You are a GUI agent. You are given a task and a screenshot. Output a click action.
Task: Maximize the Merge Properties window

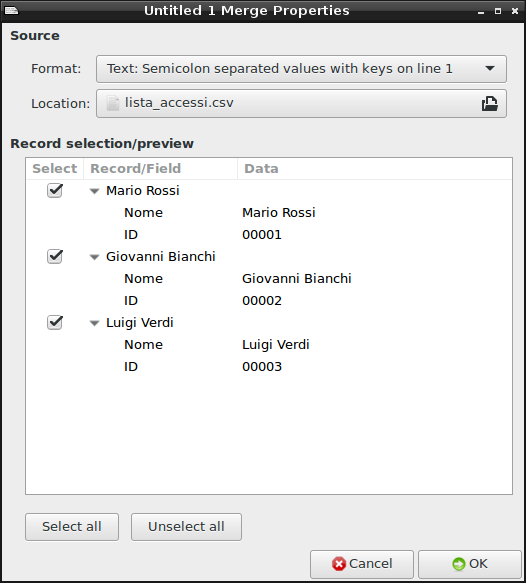click(x=498, y=12)
